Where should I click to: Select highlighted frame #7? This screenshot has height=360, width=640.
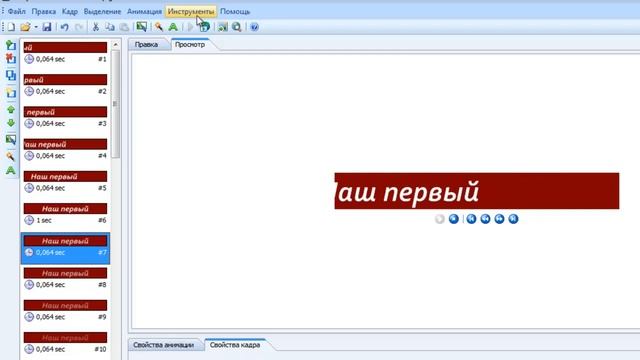[65, 248]
